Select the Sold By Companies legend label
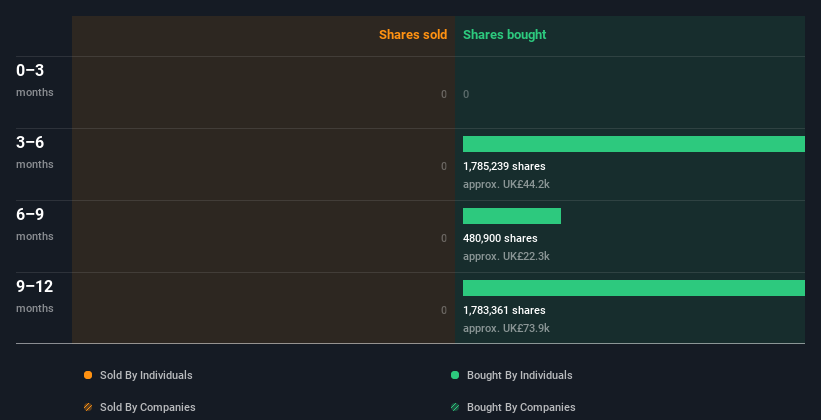821x420 pixels. 148,407
